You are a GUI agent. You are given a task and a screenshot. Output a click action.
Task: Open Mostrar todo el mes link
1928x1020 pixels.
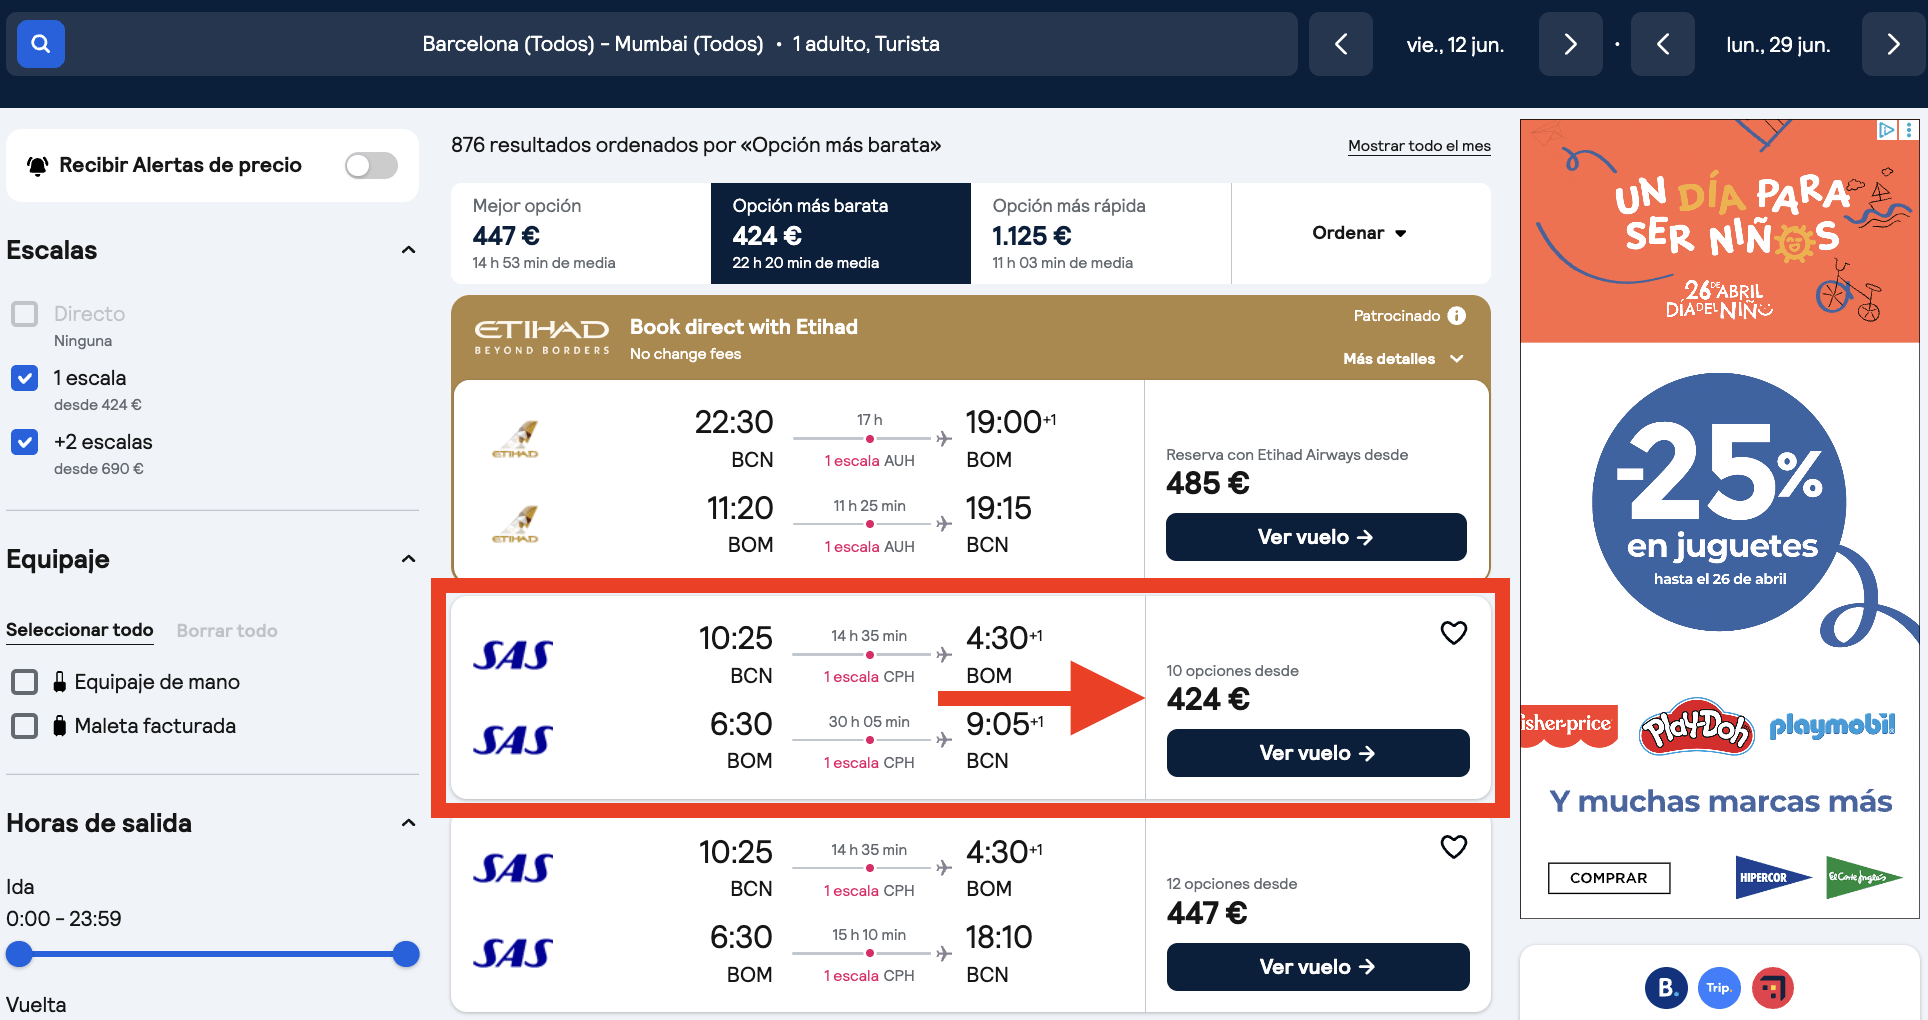(x=1419, y=145)
